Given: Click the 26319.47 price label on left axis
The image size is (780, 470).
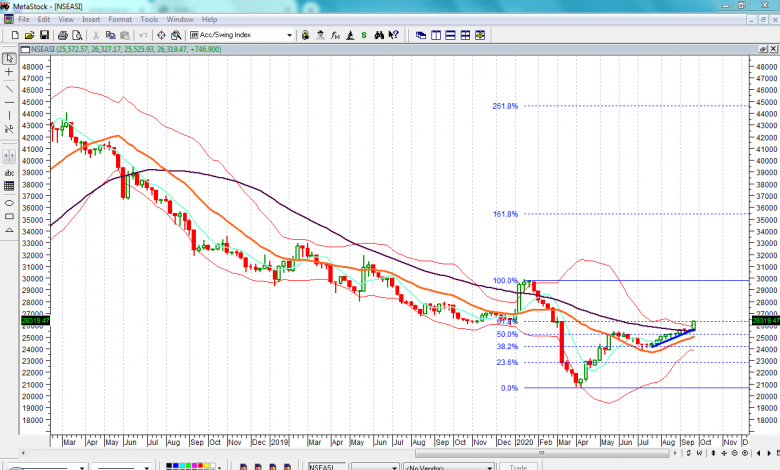Looking at the screenshot, I should (x=35, y=320).
